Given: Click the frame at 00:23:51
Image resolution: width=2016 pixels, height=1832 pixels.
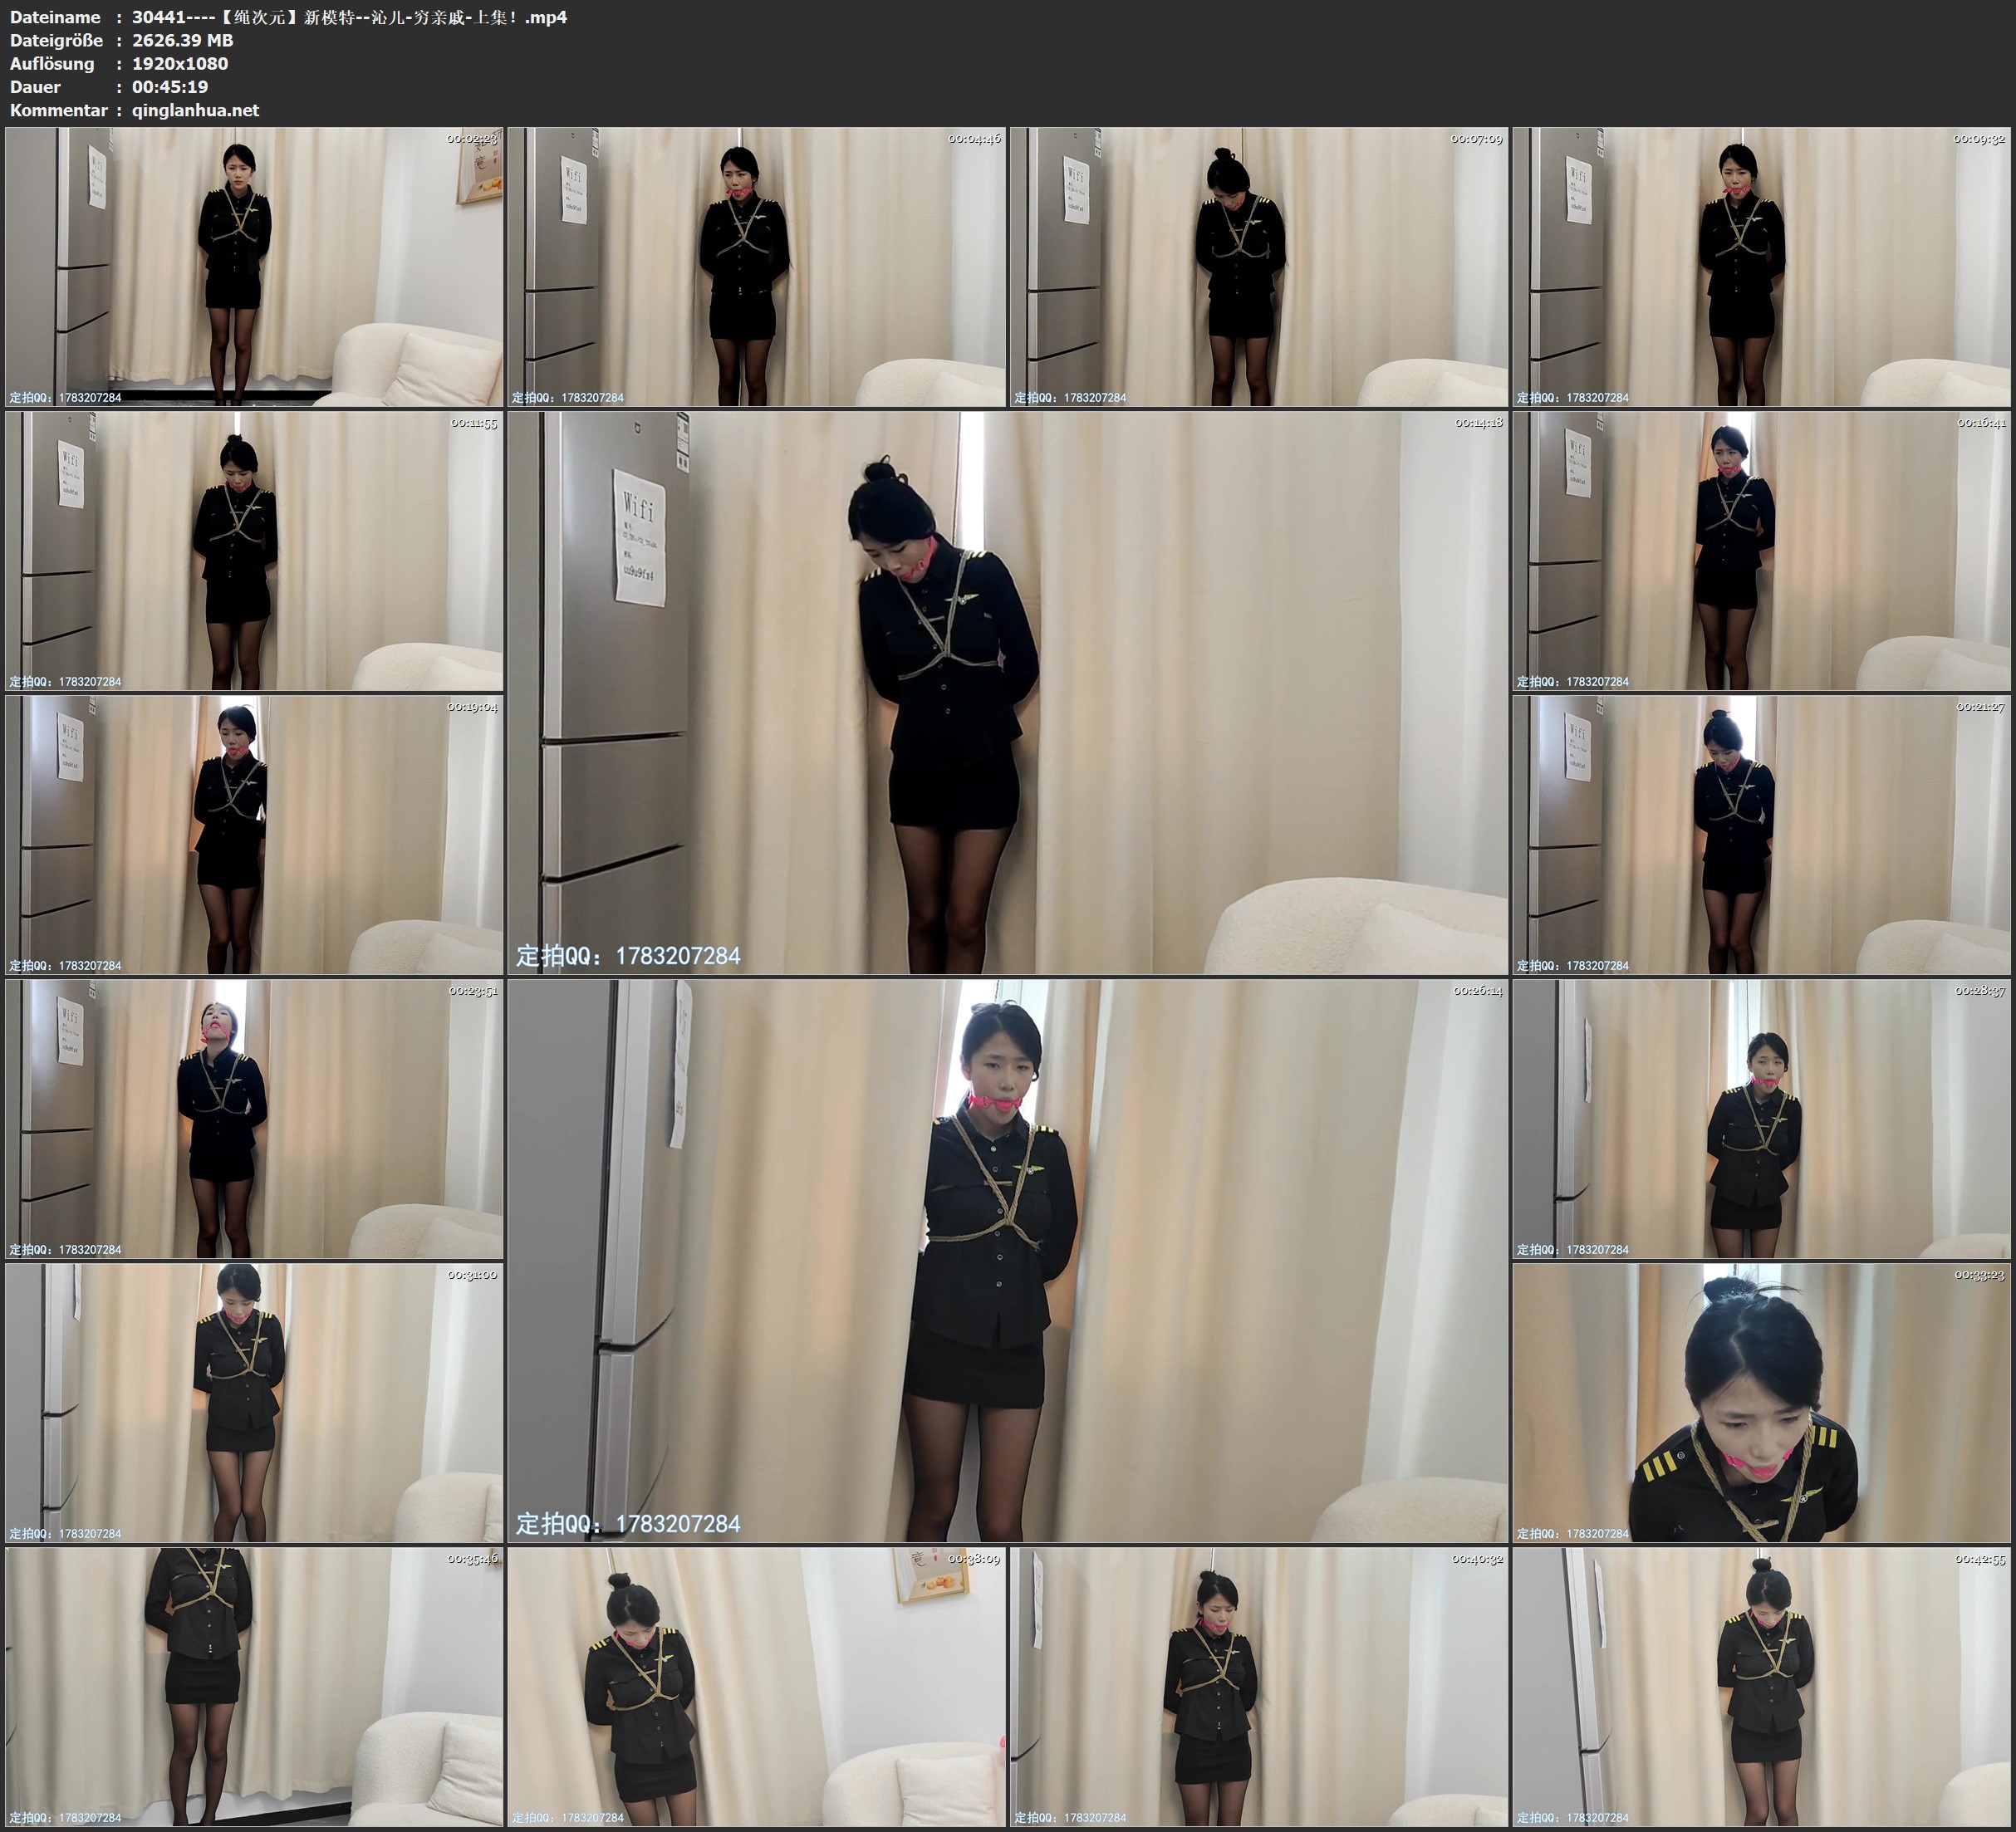Looking at the screenshot, I should pos(254,1118).
